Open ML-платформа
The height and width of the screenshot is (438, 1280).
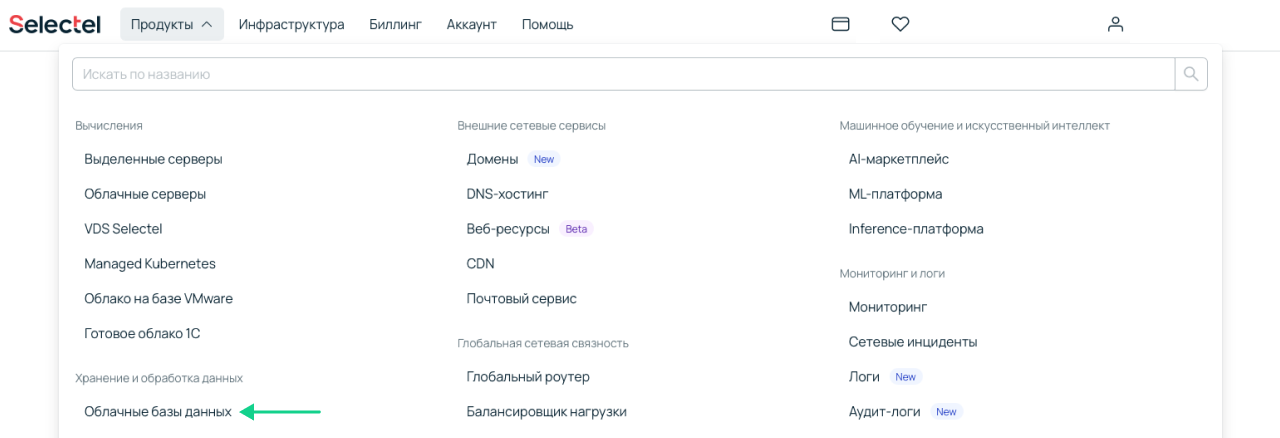pyautogui.click(x=895, y=194)
